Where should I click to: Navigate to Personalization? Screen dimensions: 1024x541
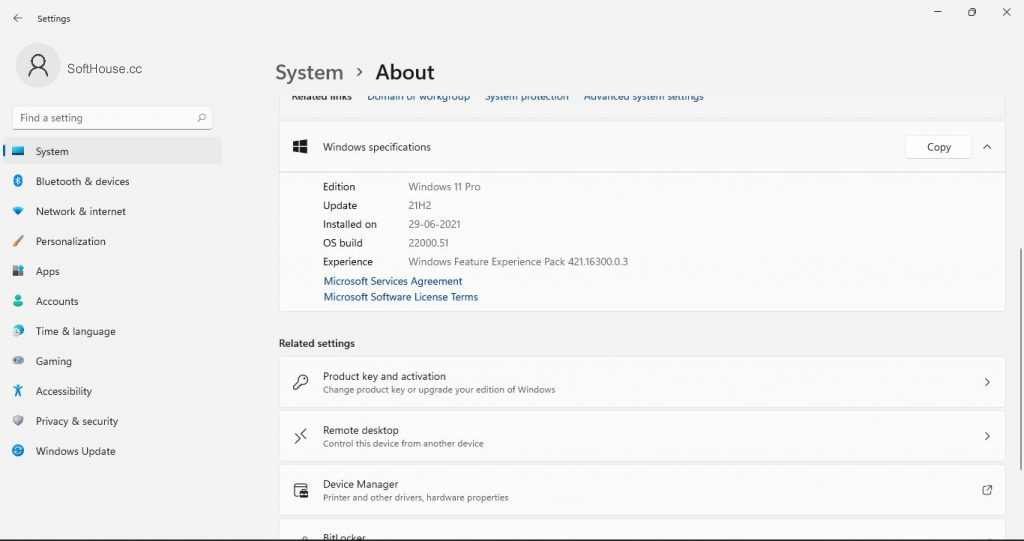(x=112, y=241)
